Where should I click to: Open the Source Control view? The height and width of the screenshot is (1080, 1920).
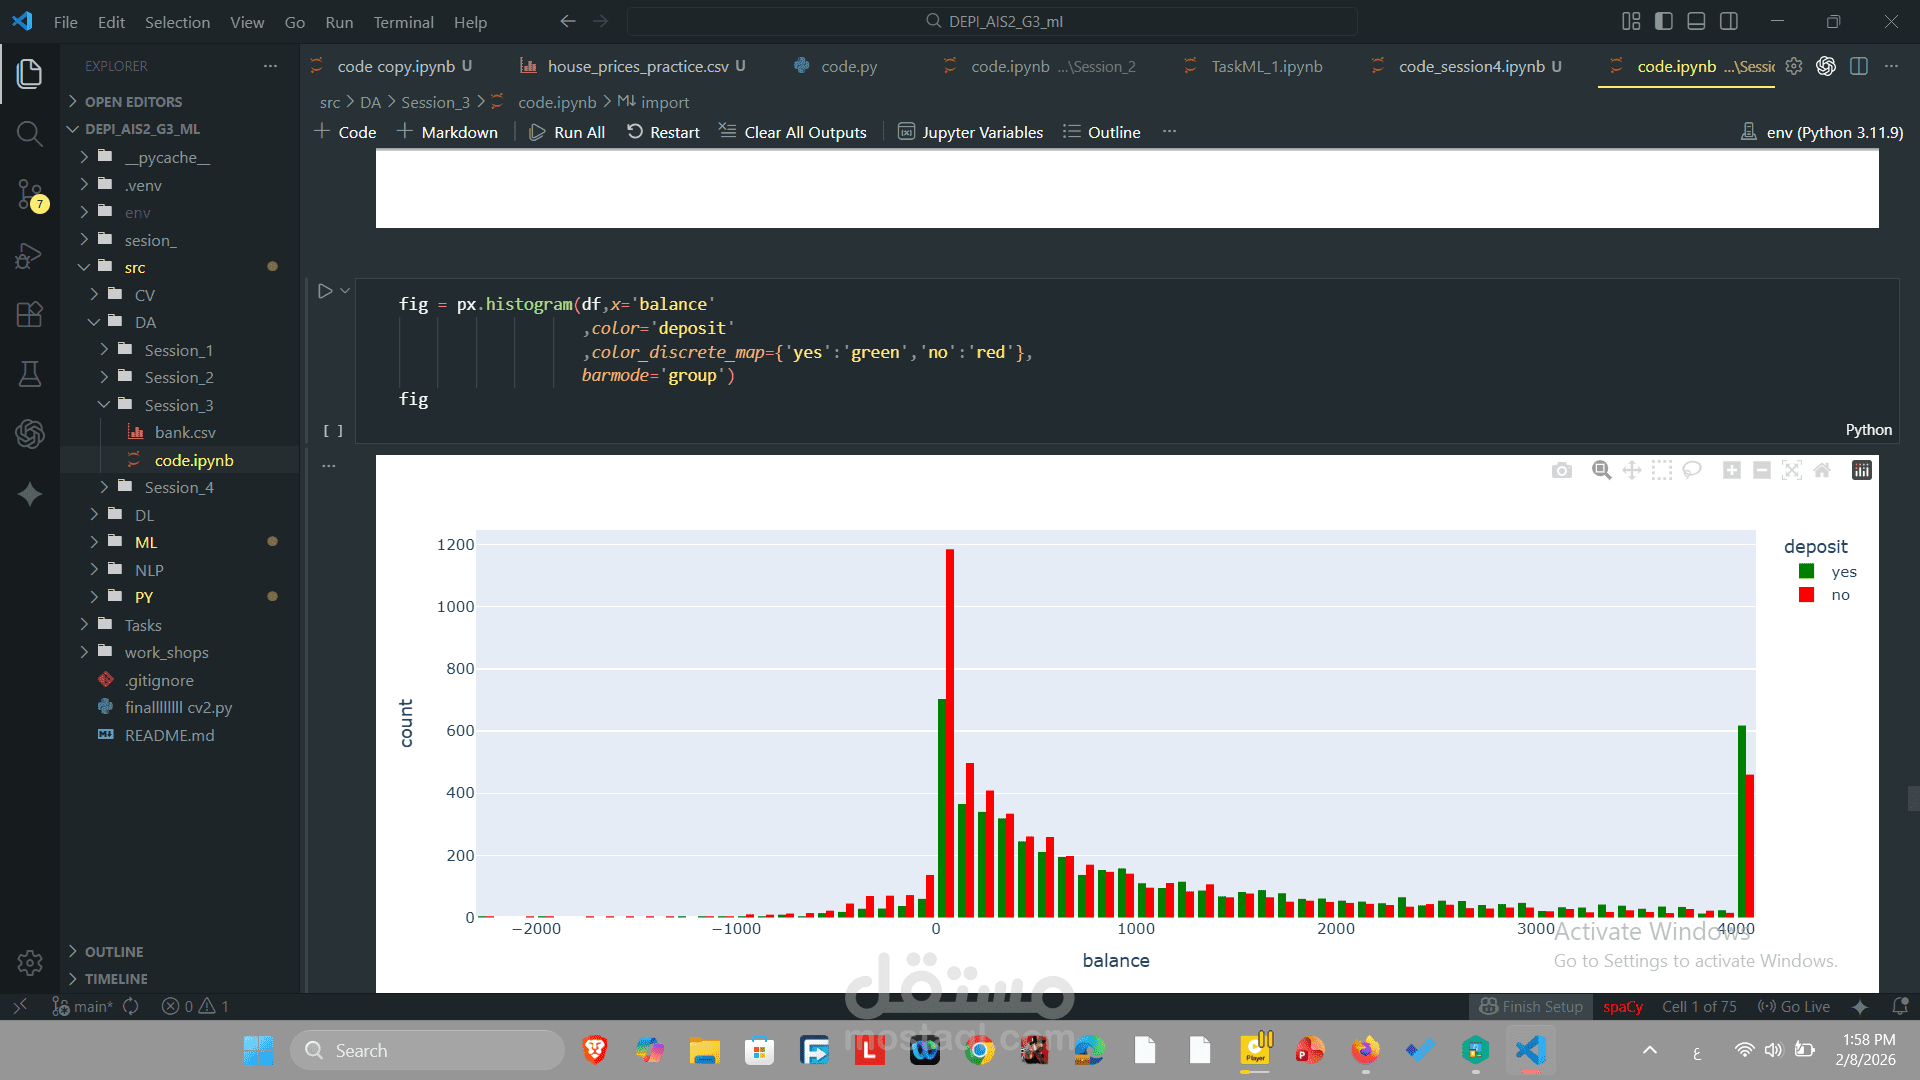(x=29, y=194)
